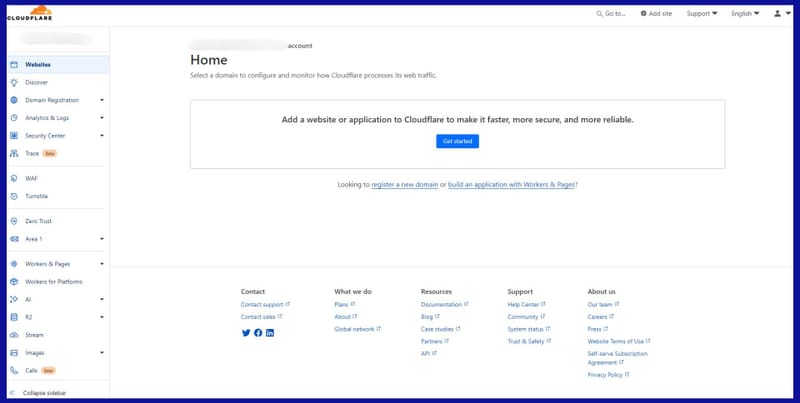Image resolution: width=800 pixels, height=403 pixels.
Task: Expand the Analytics & Logs section
Action: (101, 118)
